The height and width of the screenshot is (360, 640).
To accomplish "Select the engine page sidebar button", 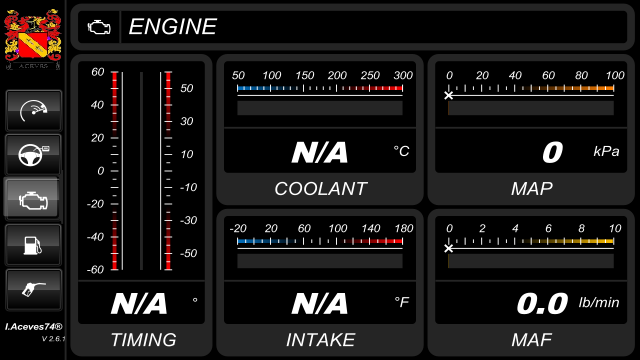I will point(32,199).
